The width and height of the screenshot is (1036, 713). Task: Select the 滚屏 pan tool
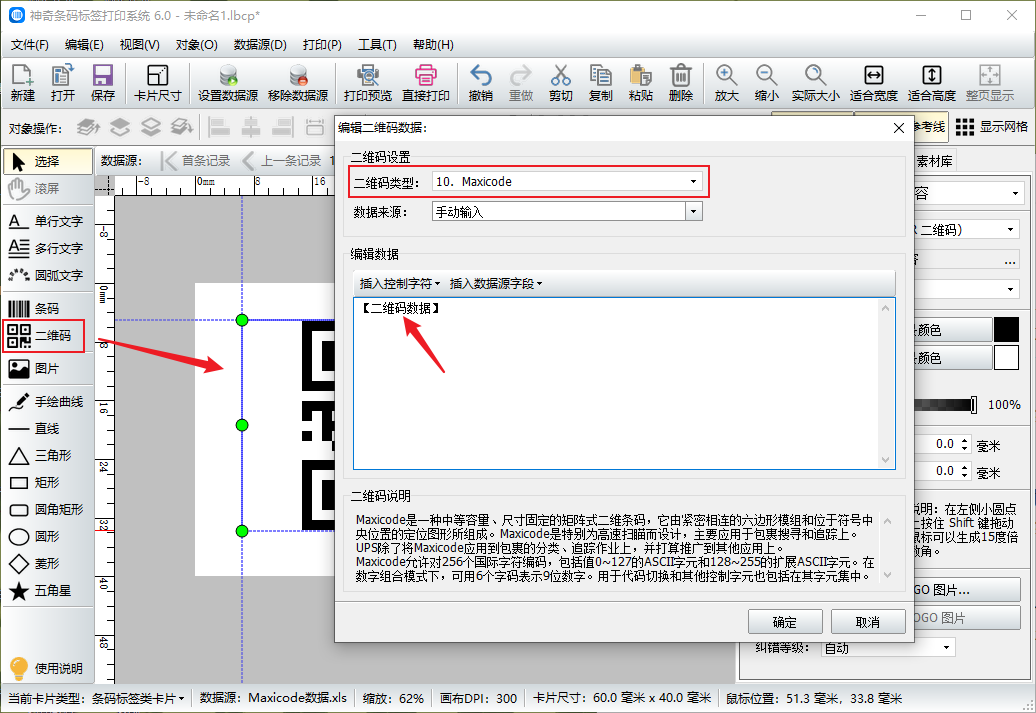click(x=48, y=188)
